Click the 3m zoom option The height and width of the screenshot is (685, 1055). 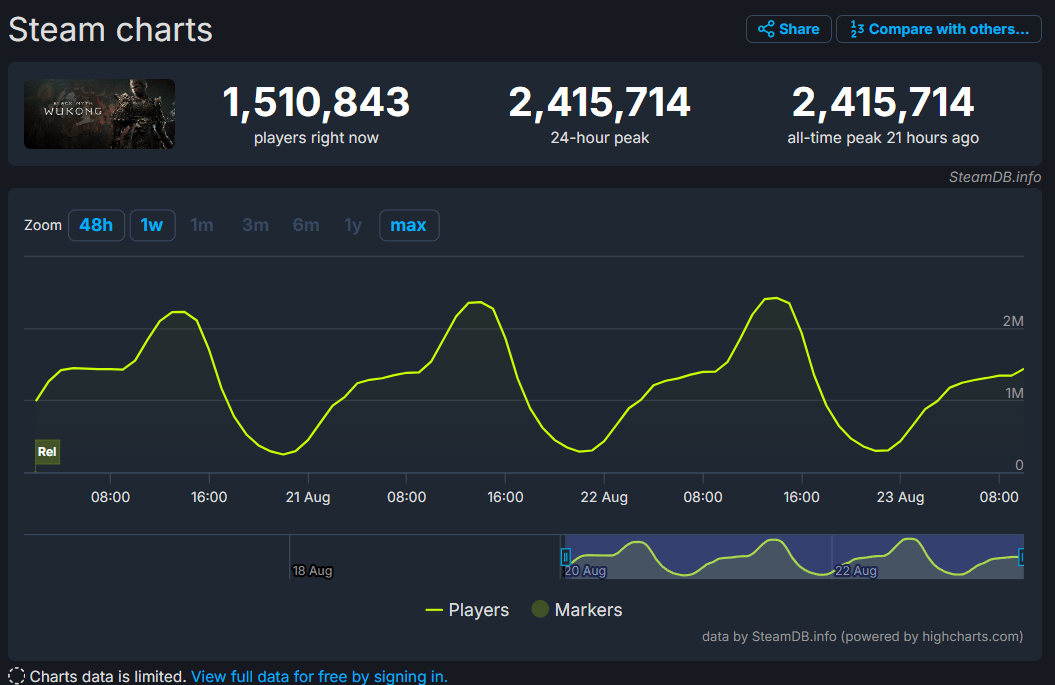[255, 225]
